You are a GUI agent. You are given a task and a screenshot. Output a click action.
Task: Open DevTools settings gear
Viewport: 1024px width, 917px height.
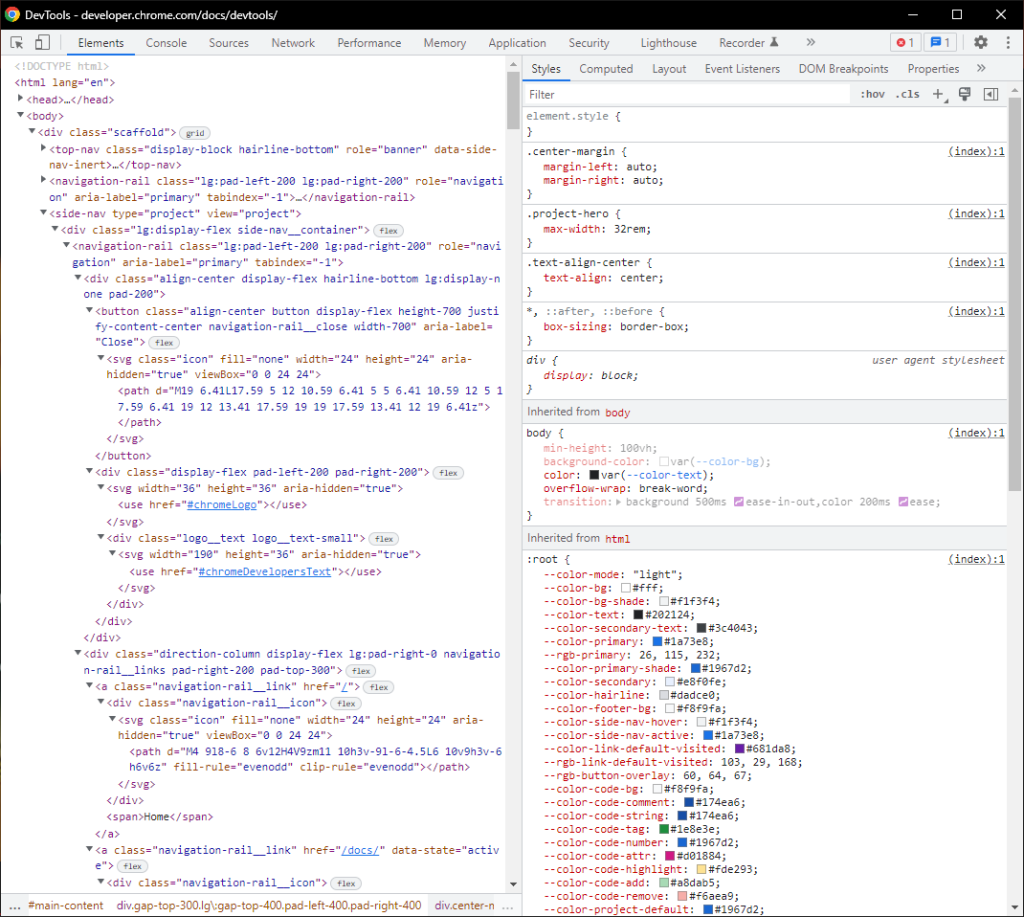pos(981,42)
